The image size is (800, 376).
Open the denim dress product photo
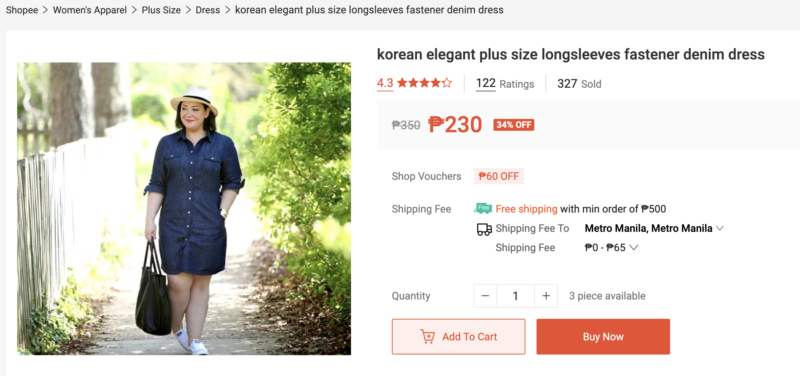click(184, 209)
